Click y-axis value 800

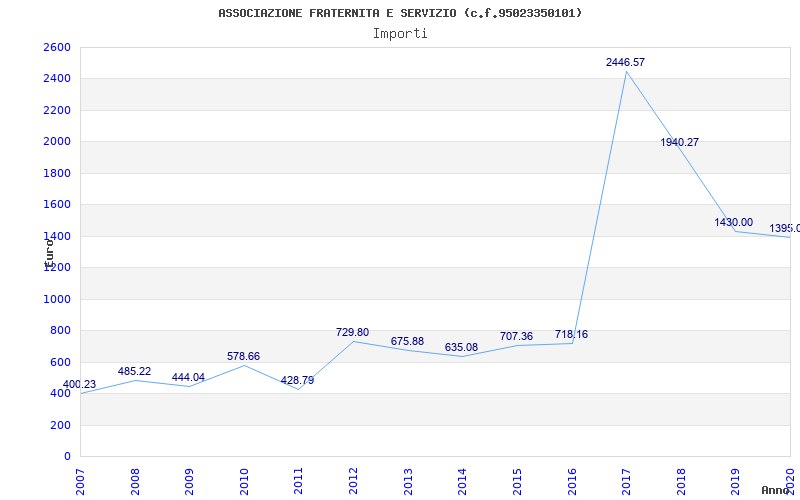(60, 331)
